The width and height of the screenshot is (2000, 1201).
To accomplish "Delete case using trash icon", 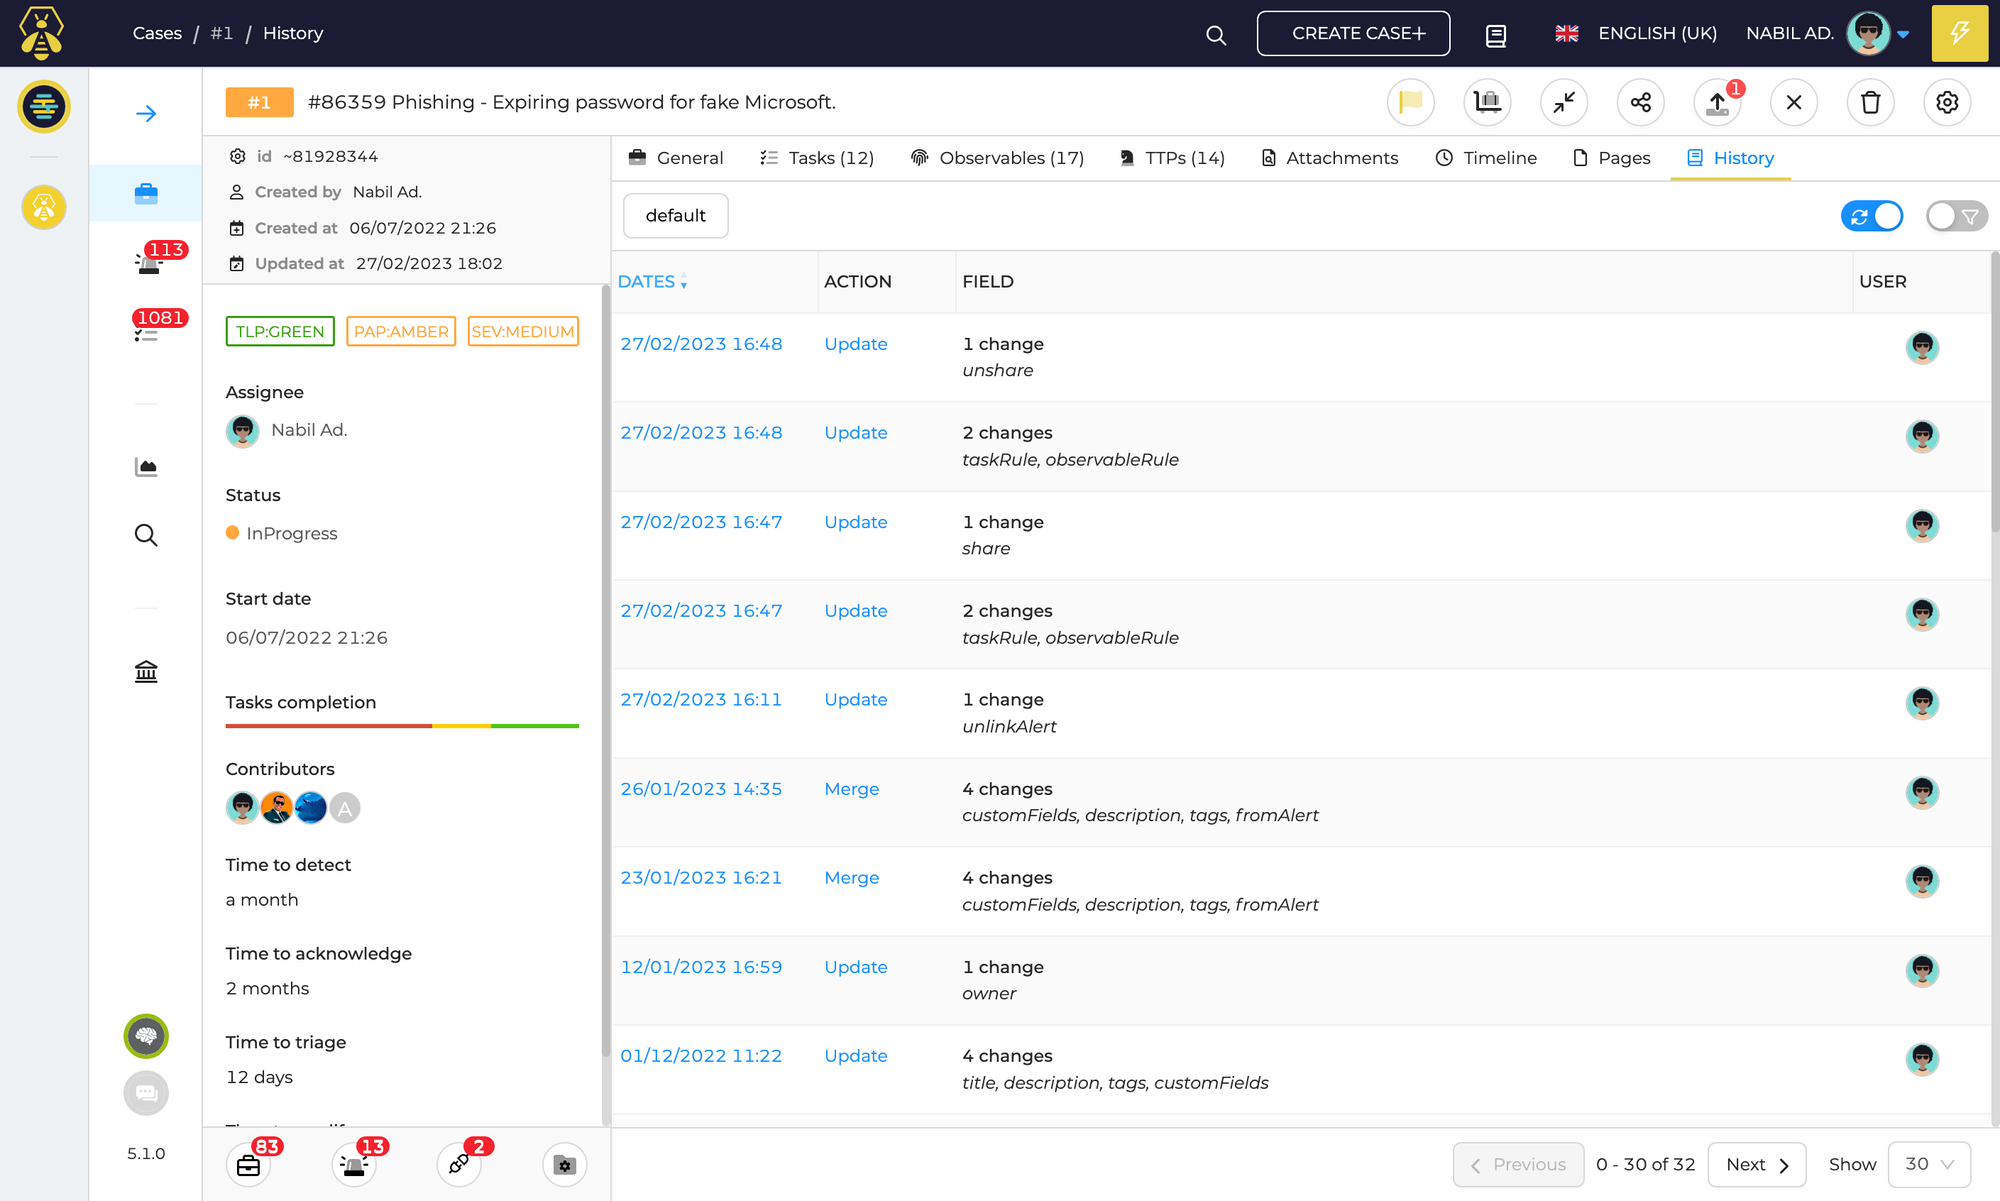I will point(1870,102).
